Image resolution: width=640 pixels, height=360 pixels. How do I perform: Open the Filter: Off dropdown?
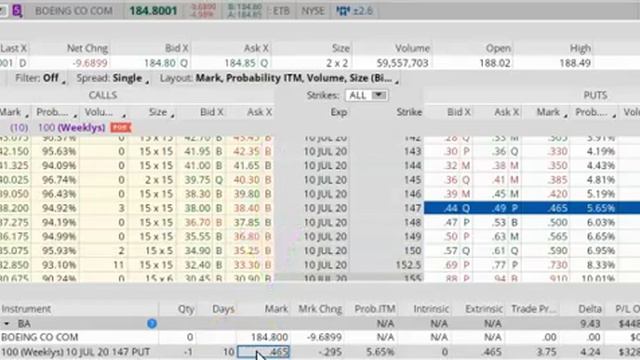coord(40,78)
